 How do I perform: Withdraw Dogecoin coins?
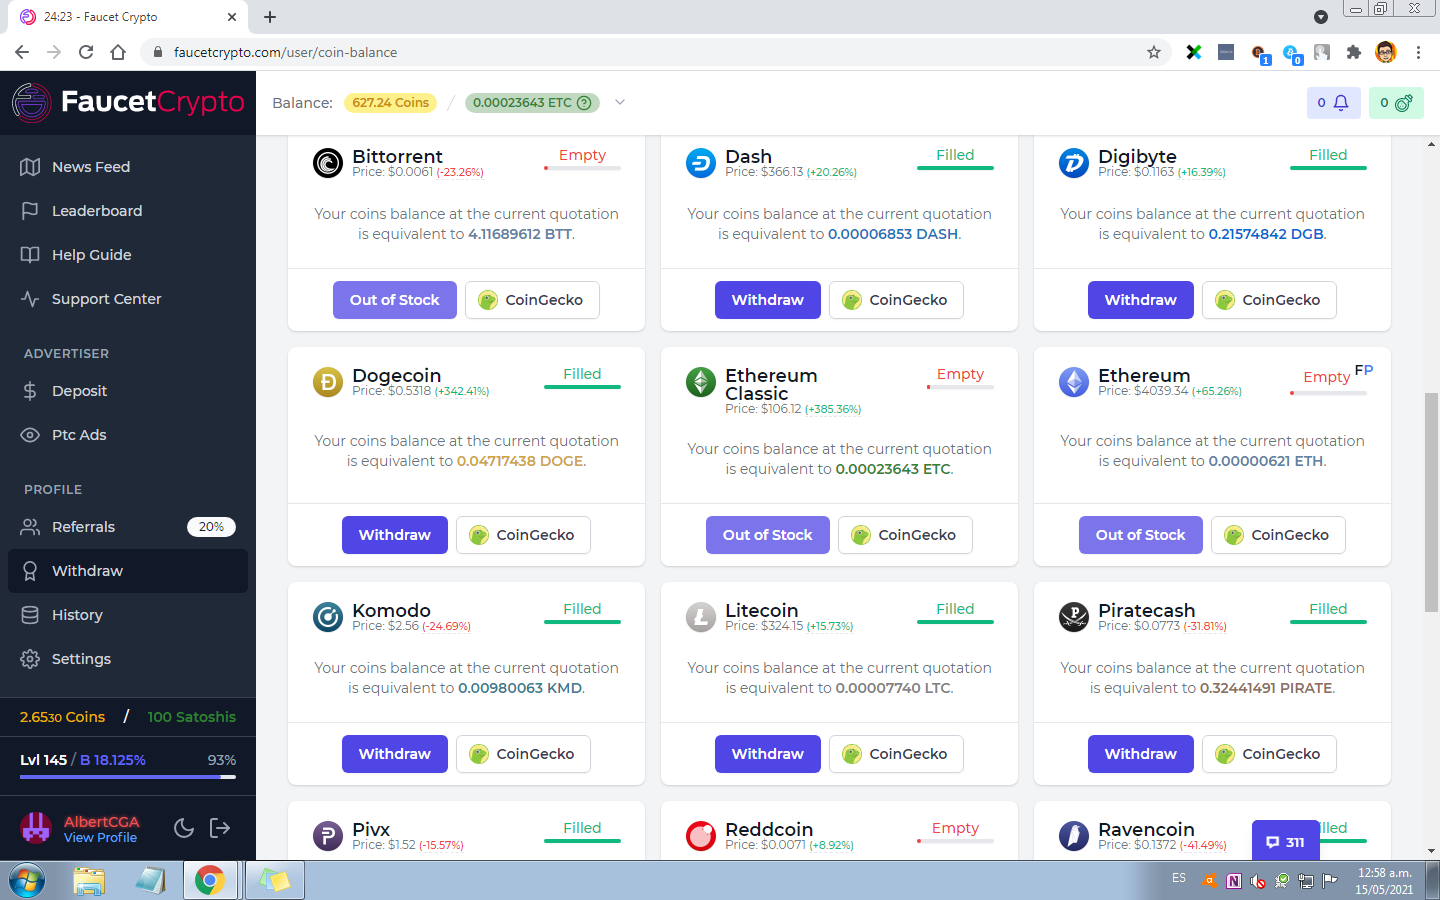(395, 535)
